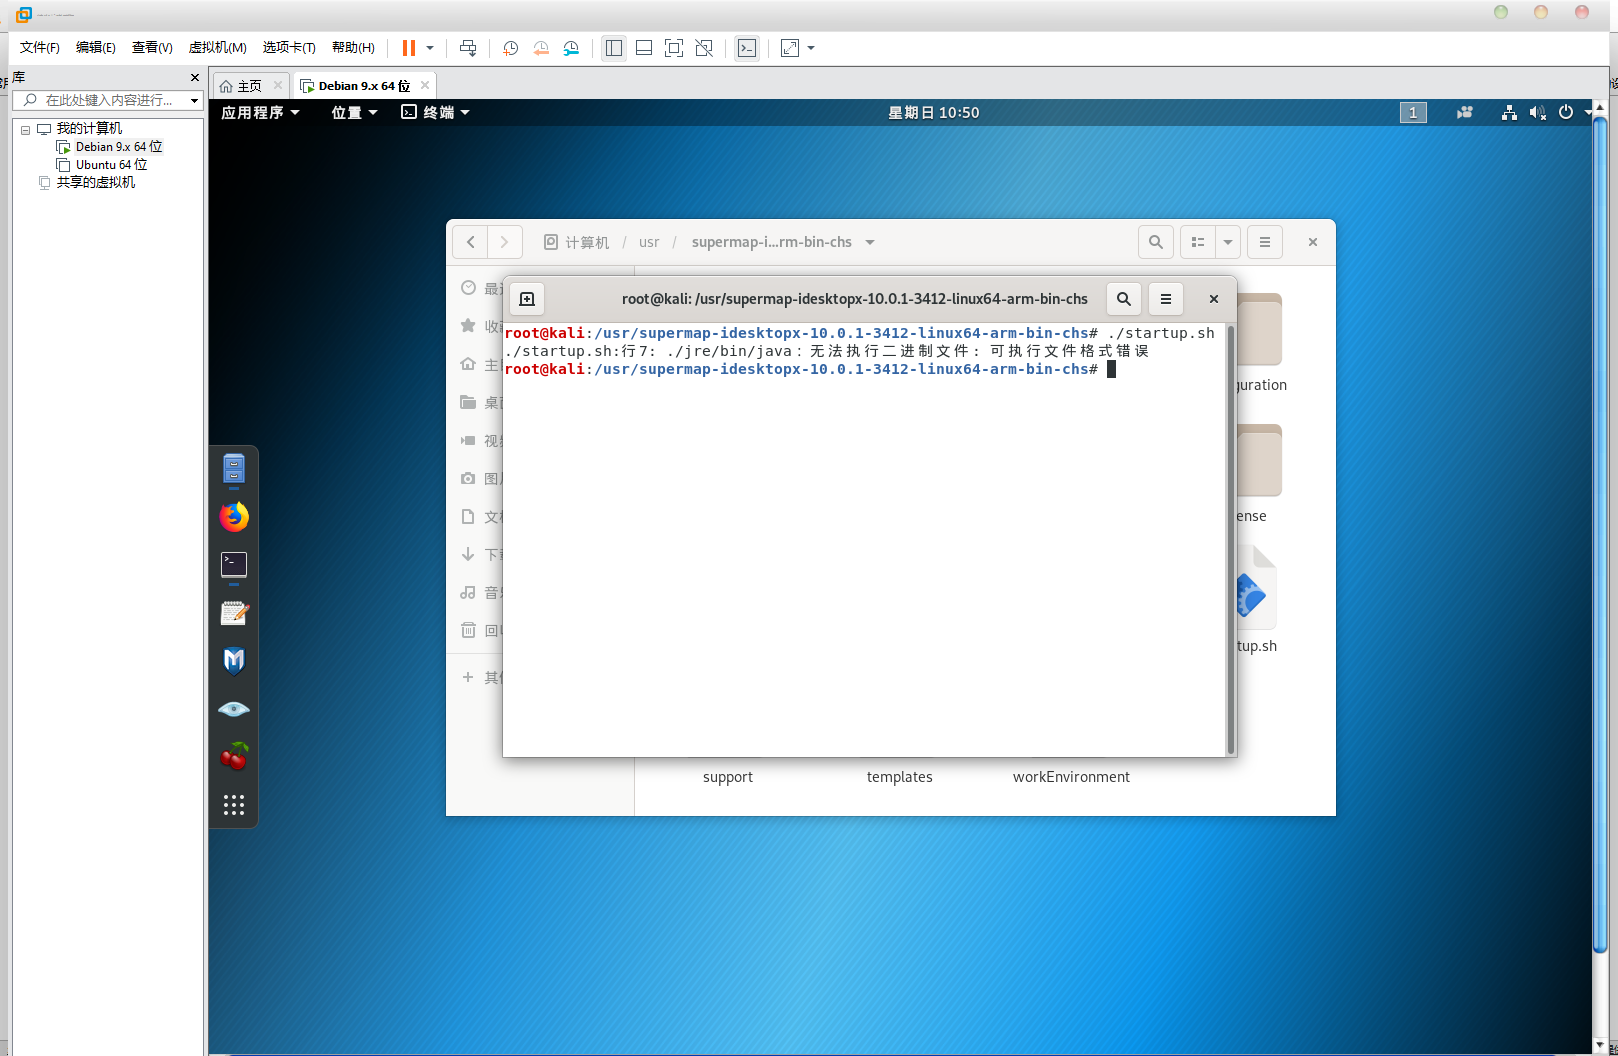Click the power icon in top bar
This screenshot has height=1056, width=1618.
pyautogui.click(x=1566, y=113)
